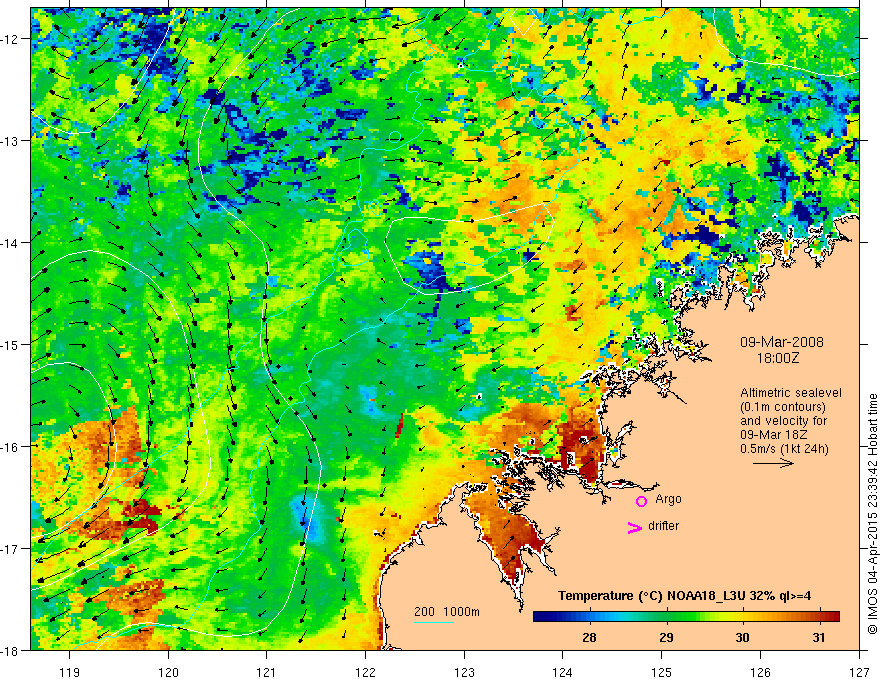Click the magenta Argo circle legend symbol
The width and height of the screenshot is (880, 680).
[641, 501]
